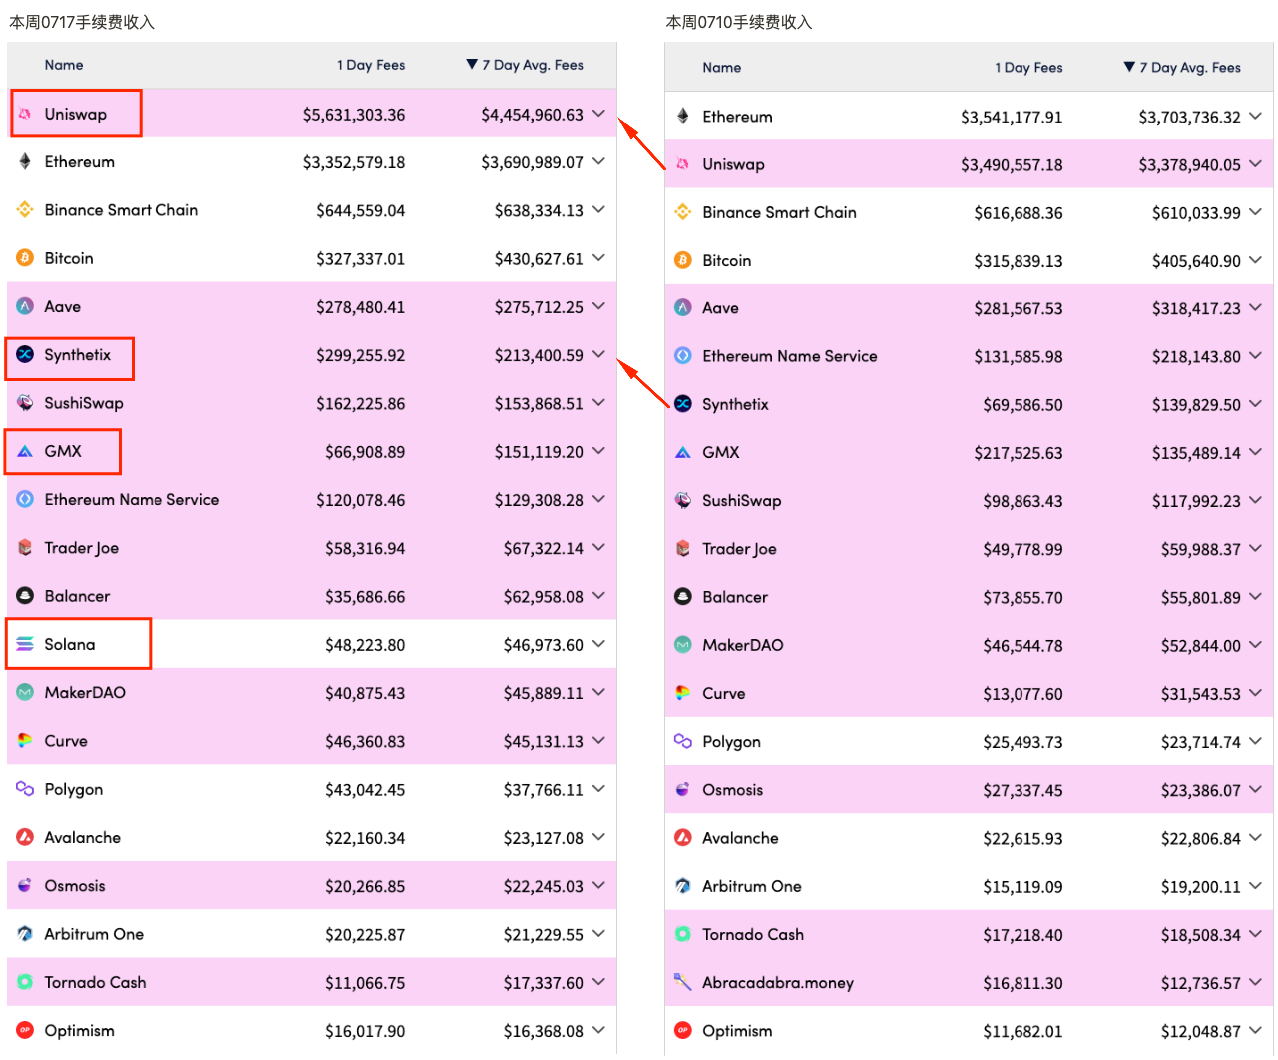Open the Trader Joe name link in the 0710 table
Screen dimensions: 1278x1060
[x=740, y=549]
